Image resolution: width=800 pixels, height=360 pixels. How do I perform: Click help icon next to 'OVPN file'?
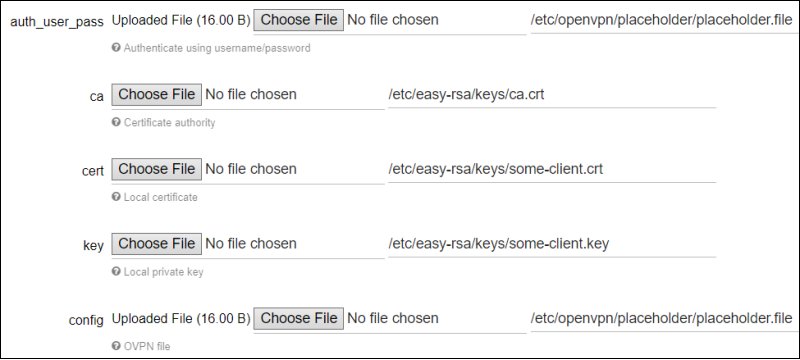[x=116, y=346]
